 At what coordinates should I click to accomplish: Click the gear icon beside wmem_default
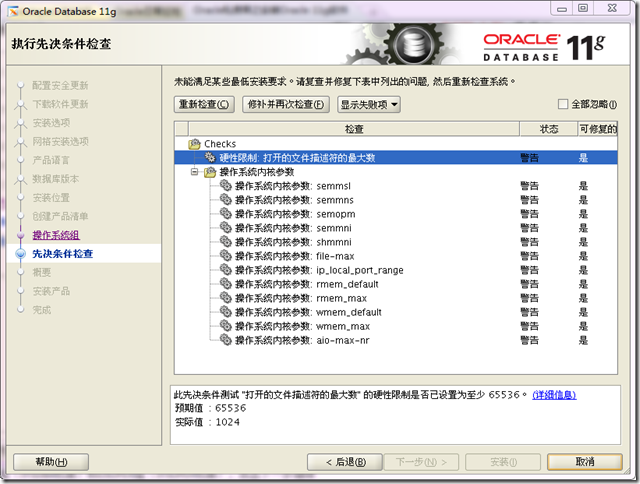(226, 312)
